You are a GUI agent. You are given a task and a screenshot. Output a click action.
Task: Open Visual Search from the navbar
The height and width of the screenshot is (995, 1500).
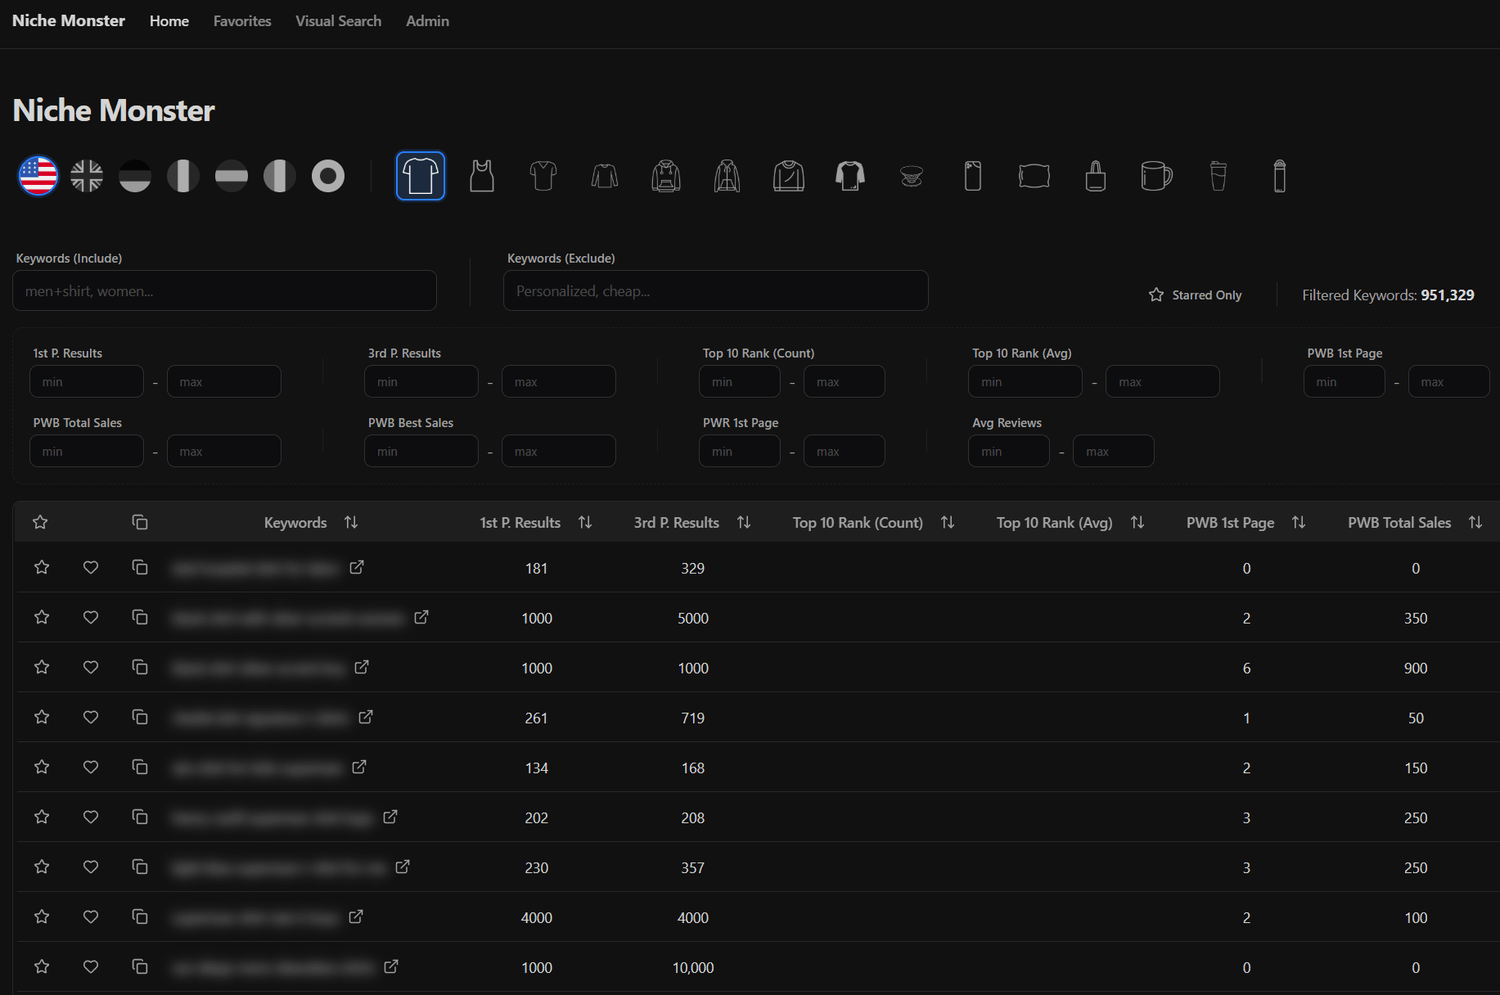[x=338, y=21]
